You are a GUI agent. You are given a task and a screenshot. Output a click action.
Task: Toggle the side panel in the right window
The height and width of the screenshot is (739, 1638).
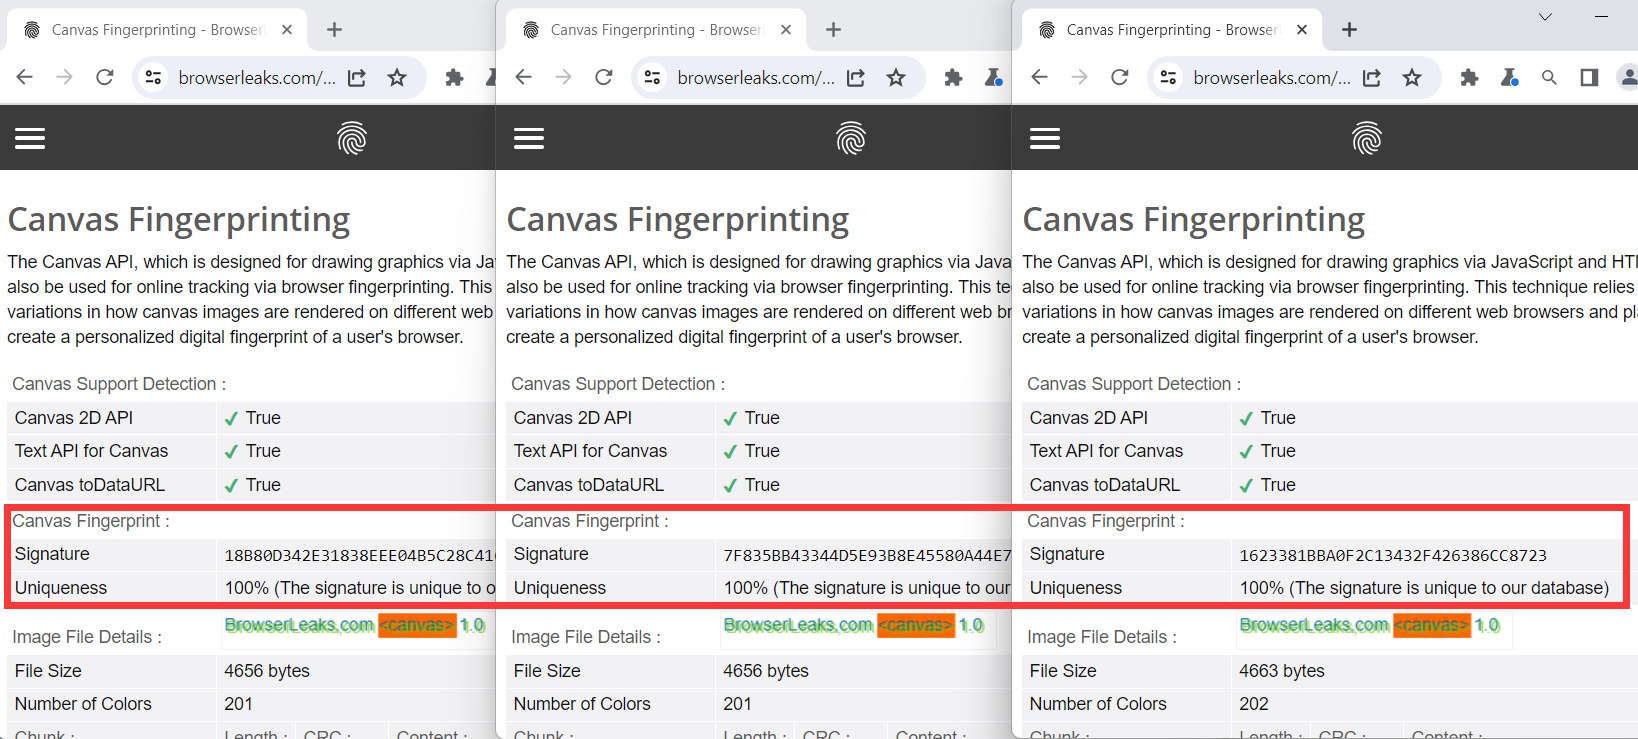click(x=1589, y=78)
